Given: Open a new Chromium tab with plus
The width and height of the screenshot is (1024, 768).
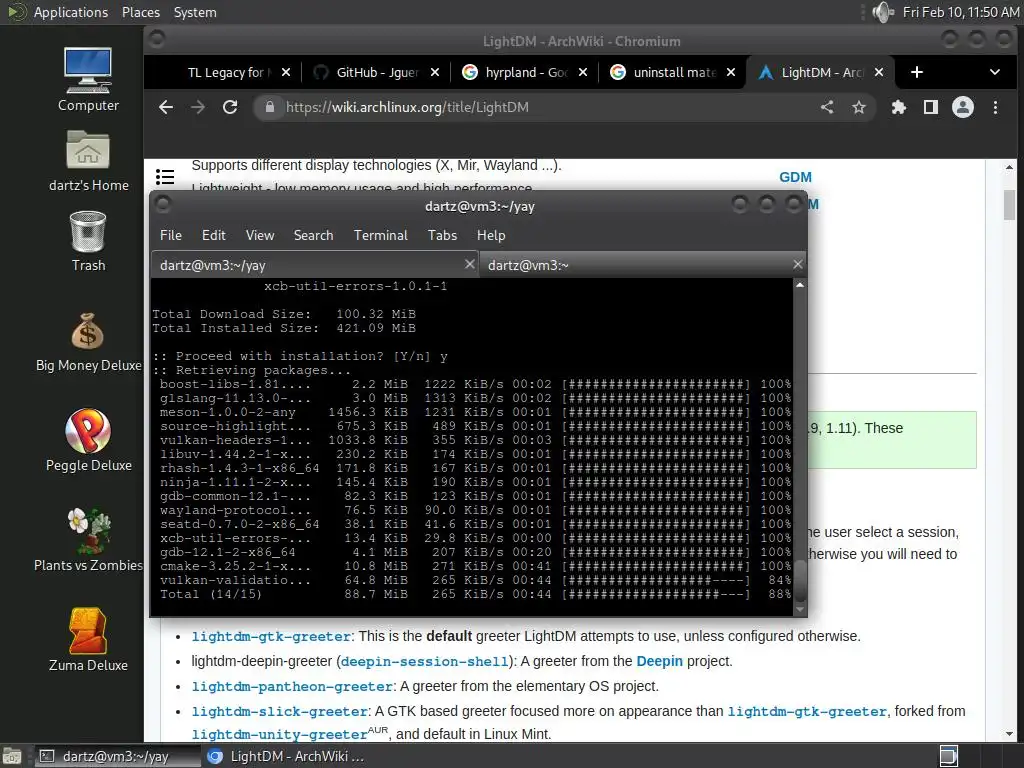Looking at the screenshot, I should [917, 72].
